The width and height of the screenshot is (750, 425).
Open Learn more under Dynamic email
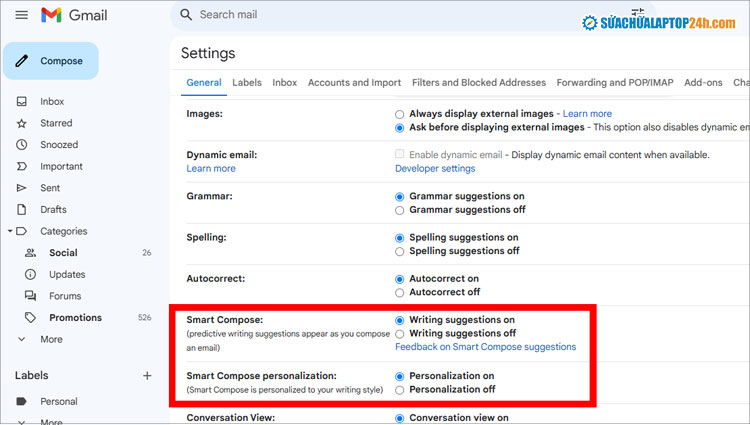pyautogui.click(x=211, y=168)
